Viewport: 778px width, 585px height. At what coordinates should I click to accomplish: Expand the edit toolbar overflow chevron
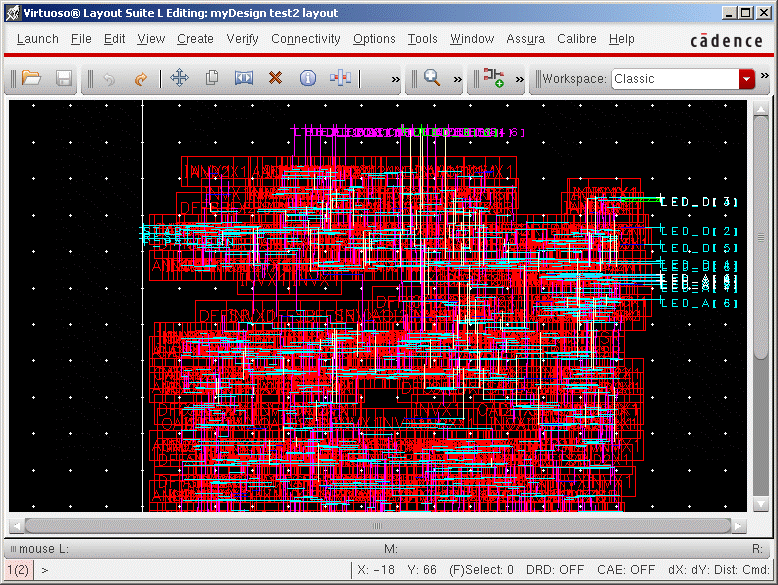[395, 79]
